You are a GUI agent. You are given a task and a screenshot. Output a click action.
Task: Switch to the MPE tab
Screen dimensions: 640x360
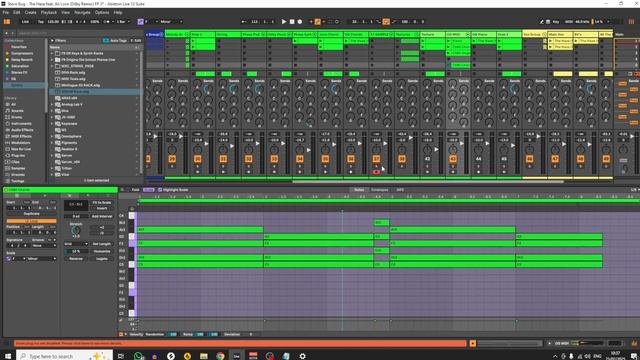(x=400, y=190)
